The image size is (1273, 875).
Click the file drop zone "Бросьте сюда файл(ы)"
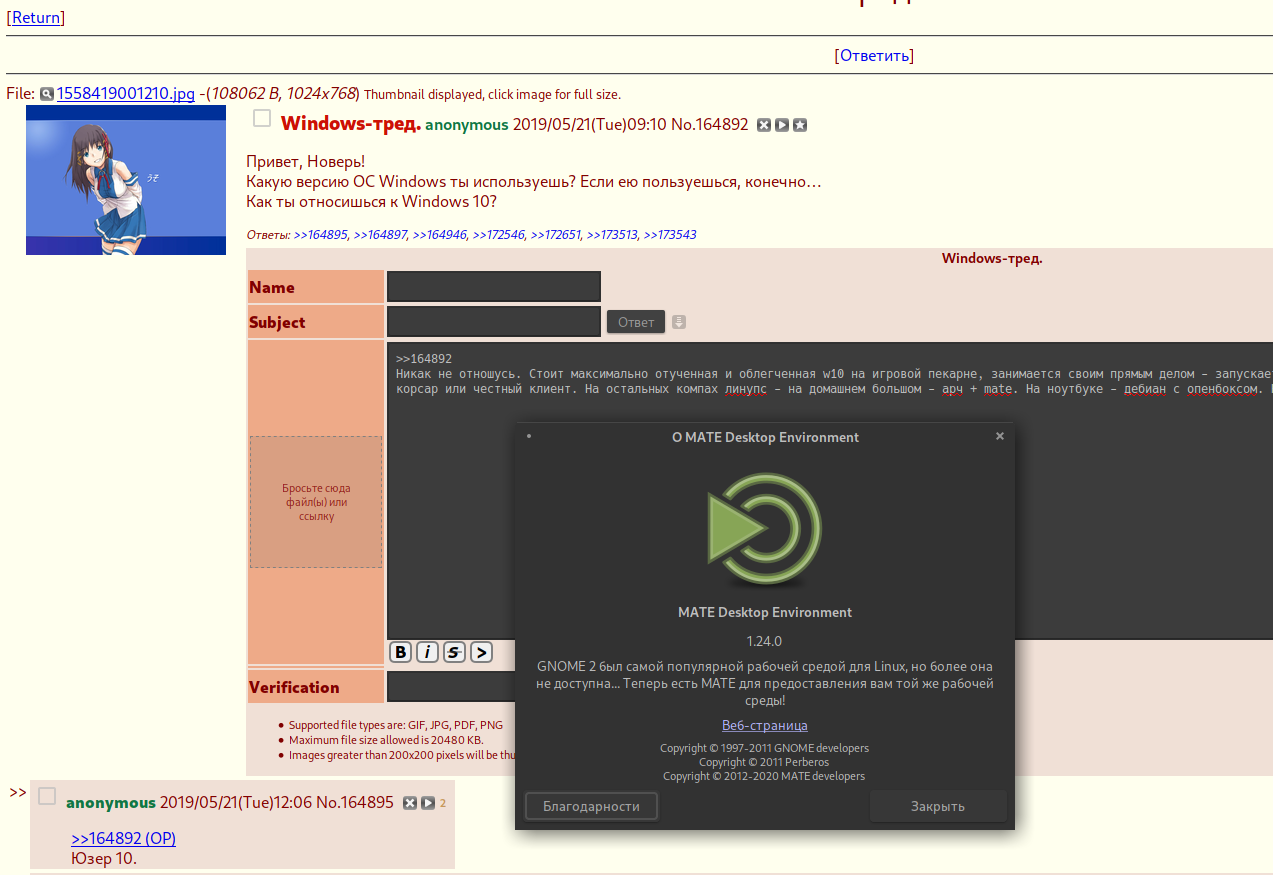(x=316, y=502)
